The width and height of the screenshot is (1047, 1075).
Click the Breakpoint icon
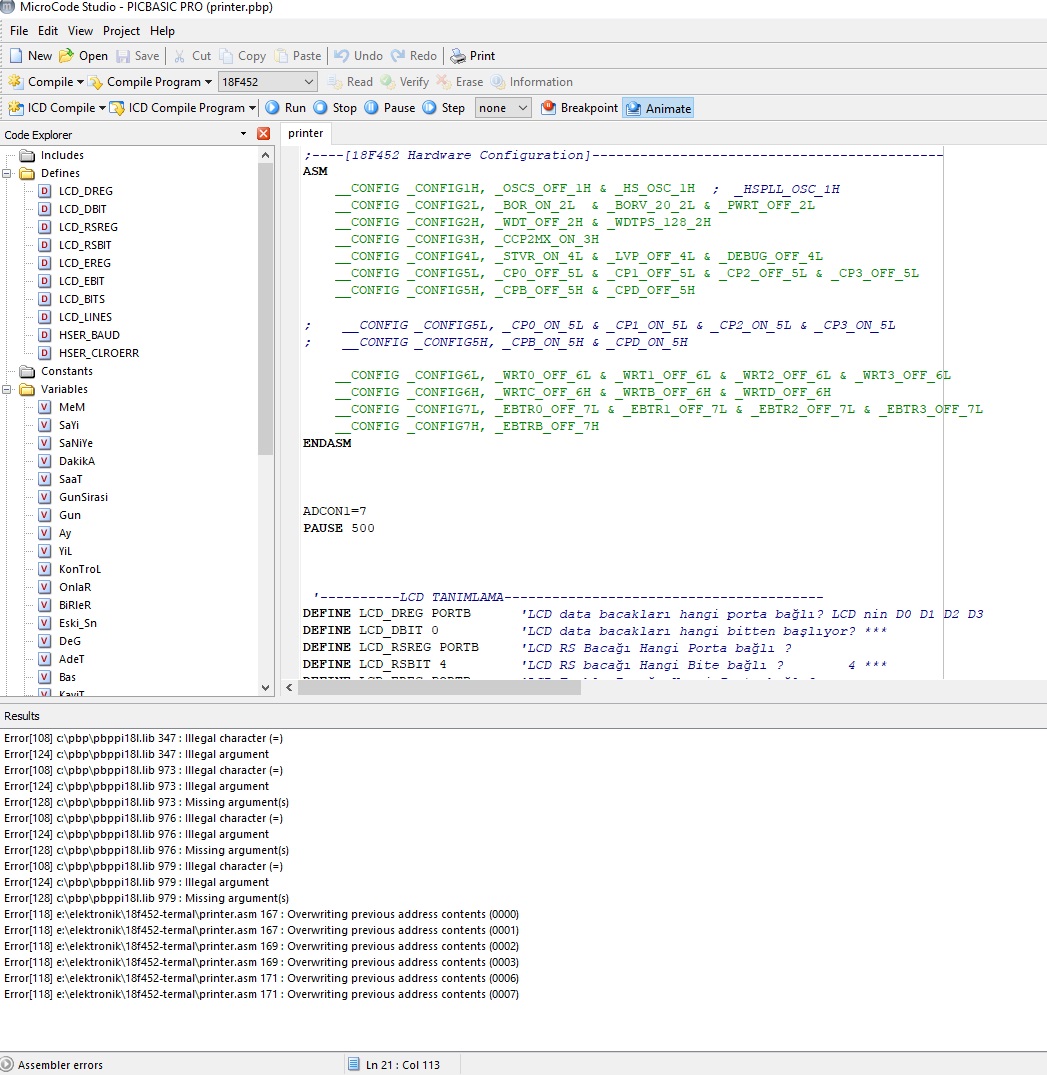pyautogui.click(x=548, y=108)
